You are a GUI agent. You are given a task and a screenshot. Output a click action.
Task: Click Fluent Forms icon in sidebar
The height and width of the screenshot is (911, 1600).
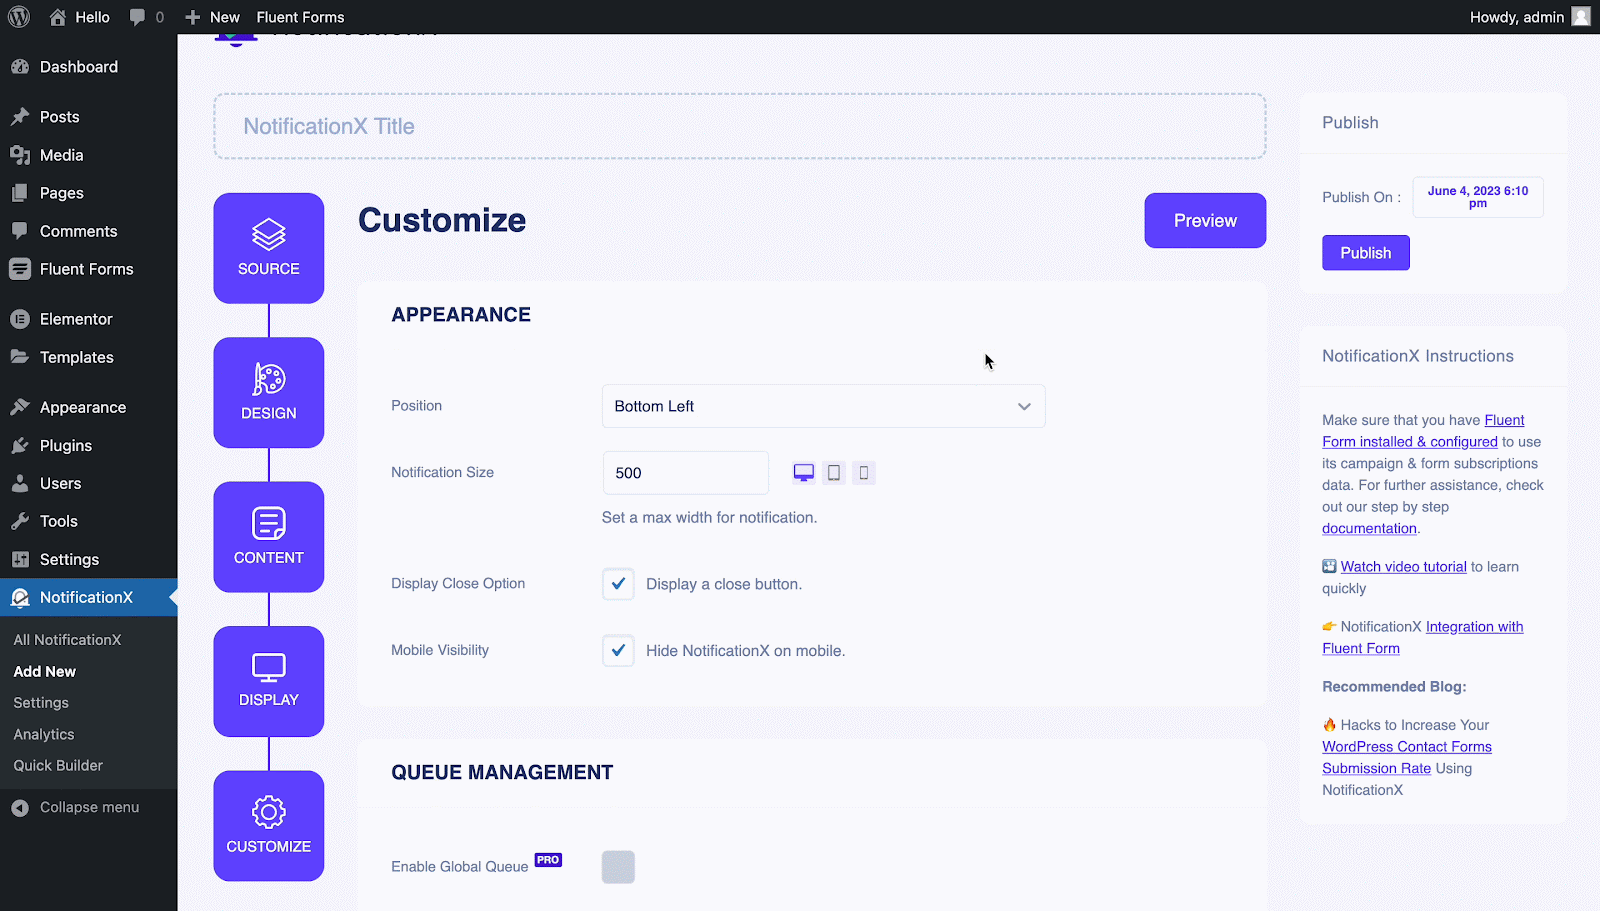20,269
